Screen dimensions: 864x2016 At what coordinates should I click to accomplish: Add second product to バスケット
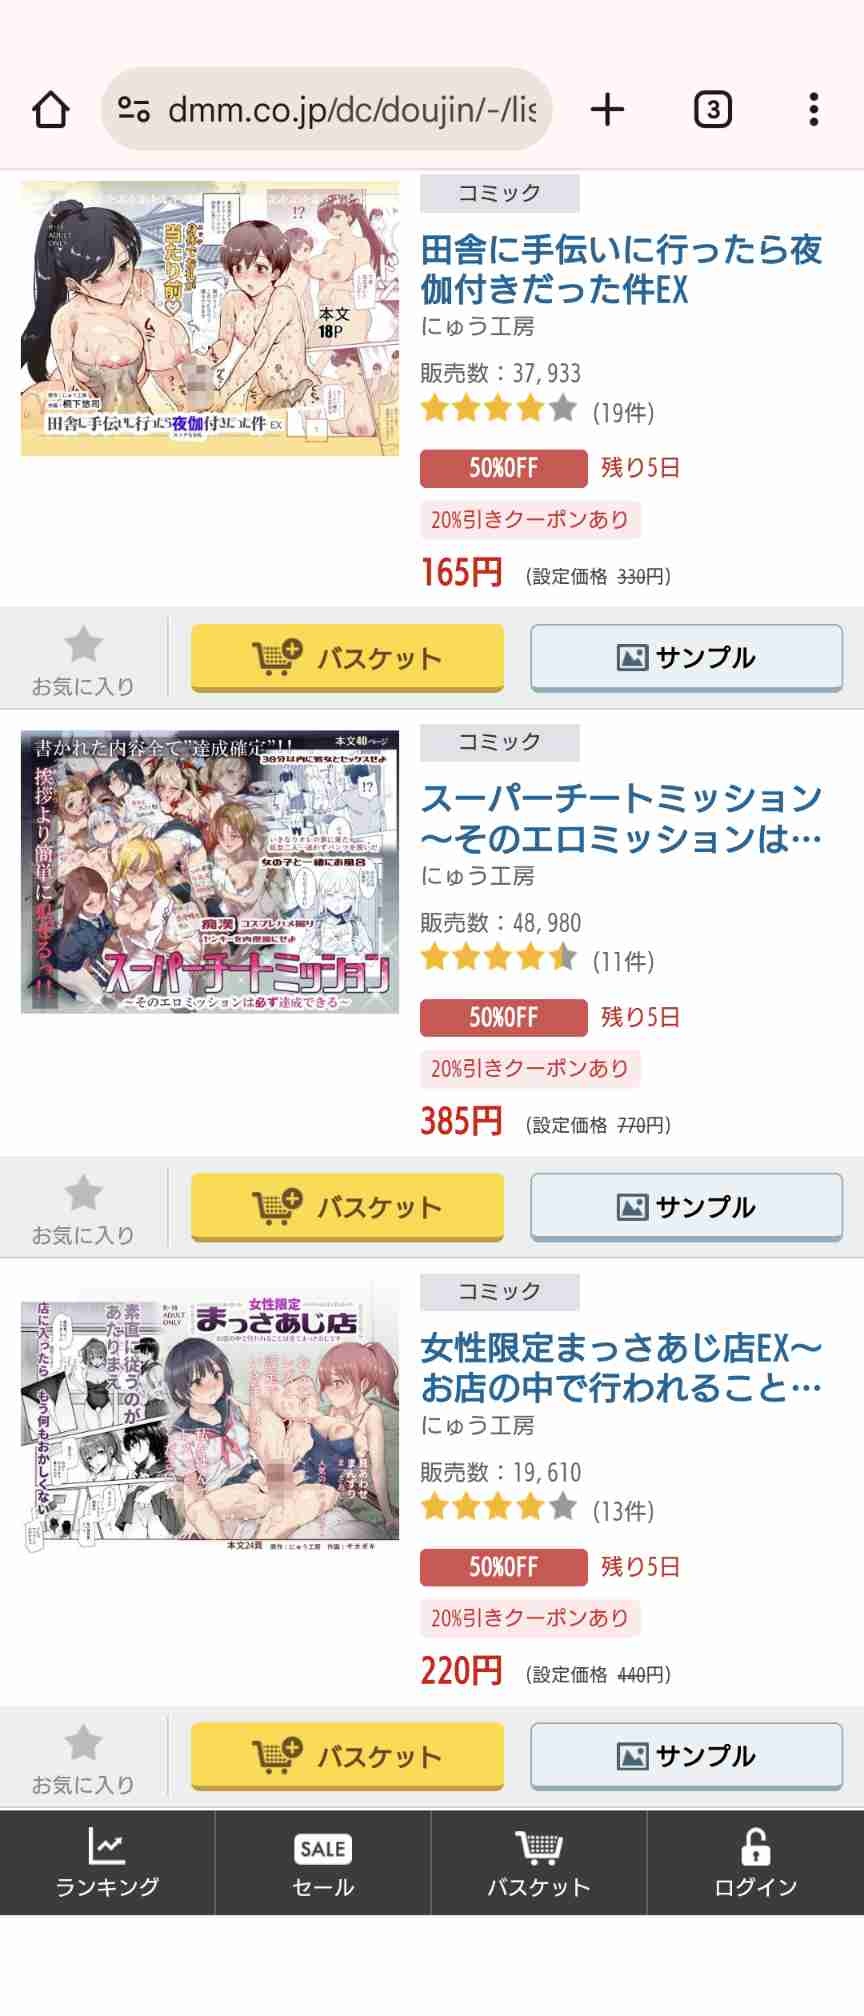point(347,1207)
